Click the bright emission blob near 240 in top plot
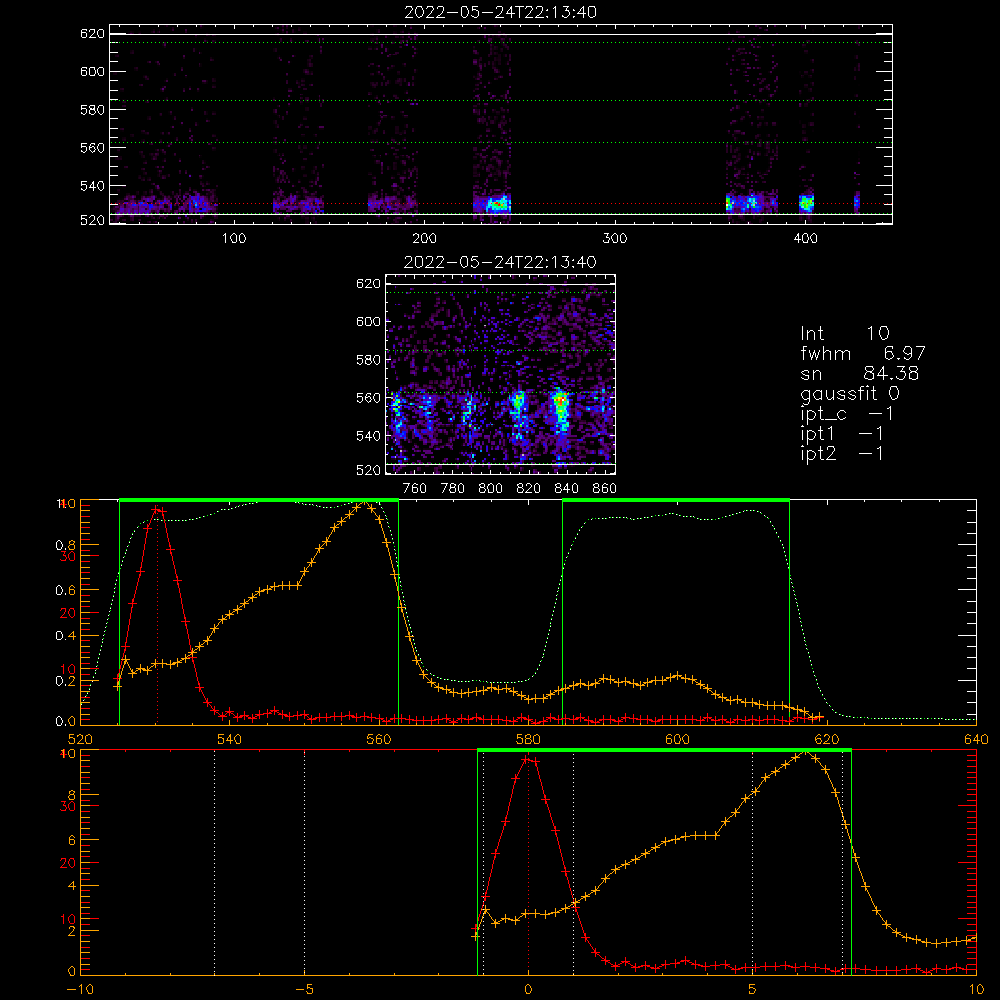 pos(498,204)
